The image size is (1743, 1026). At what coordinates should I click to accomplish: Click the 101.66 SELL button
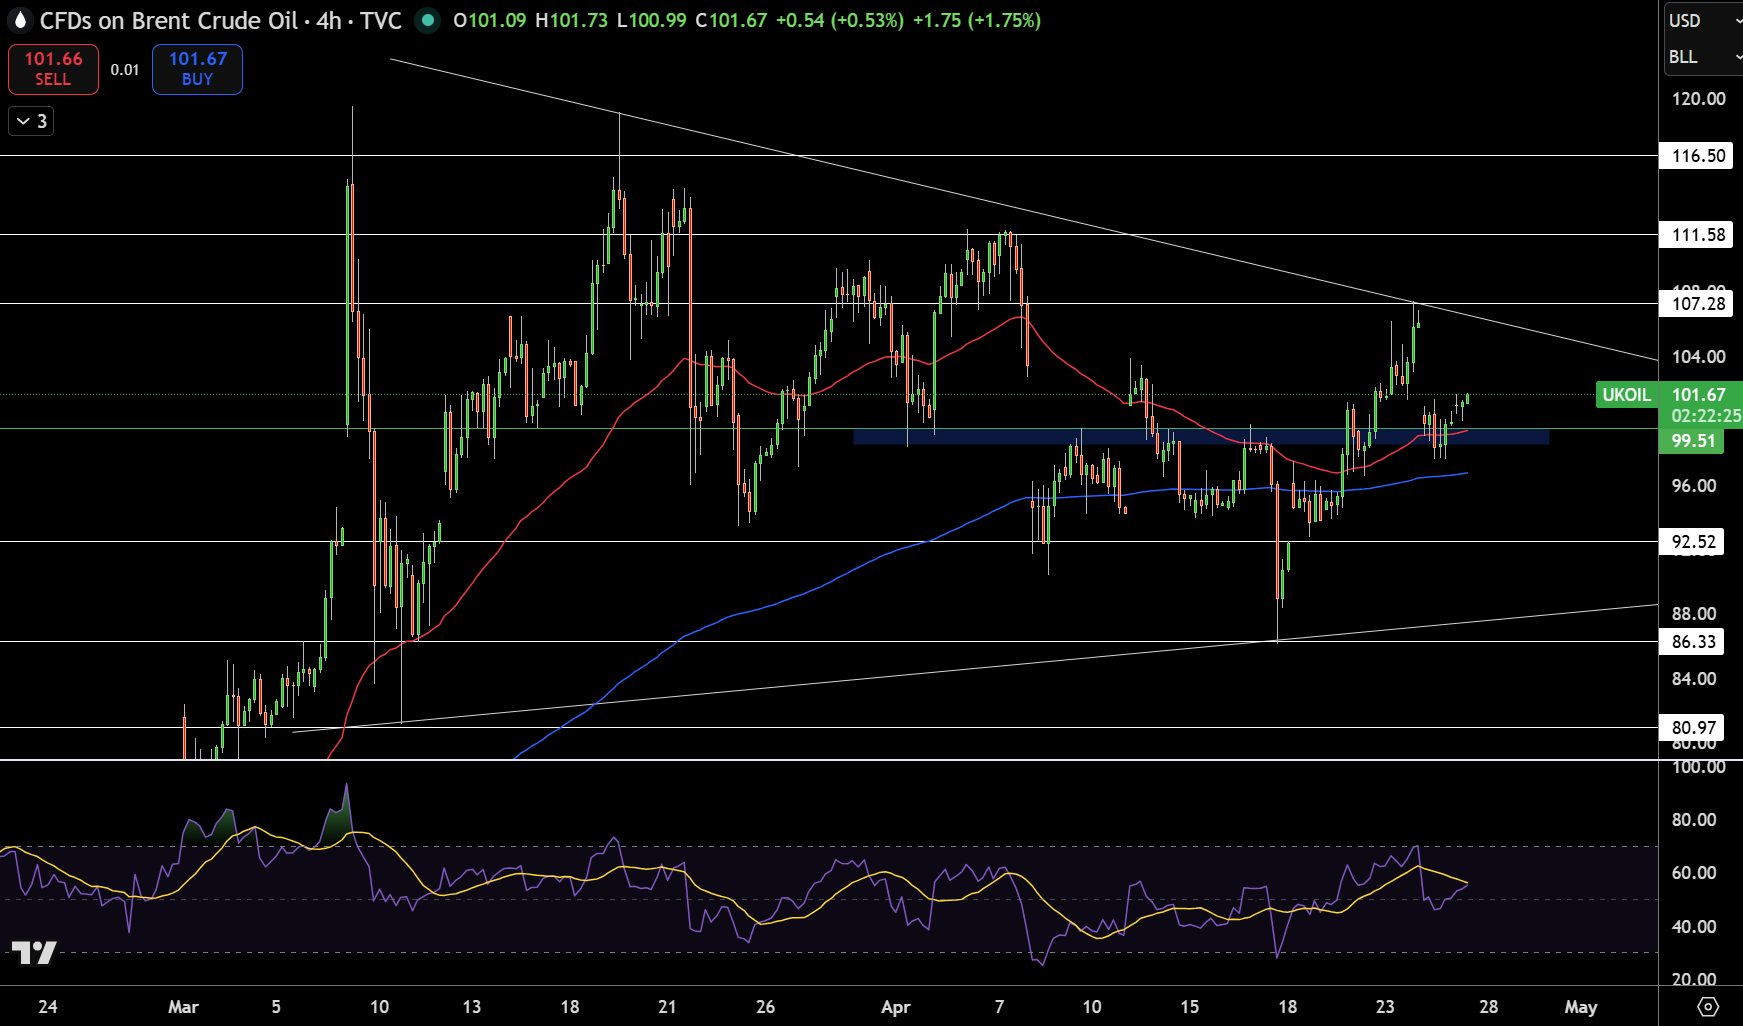53,69
